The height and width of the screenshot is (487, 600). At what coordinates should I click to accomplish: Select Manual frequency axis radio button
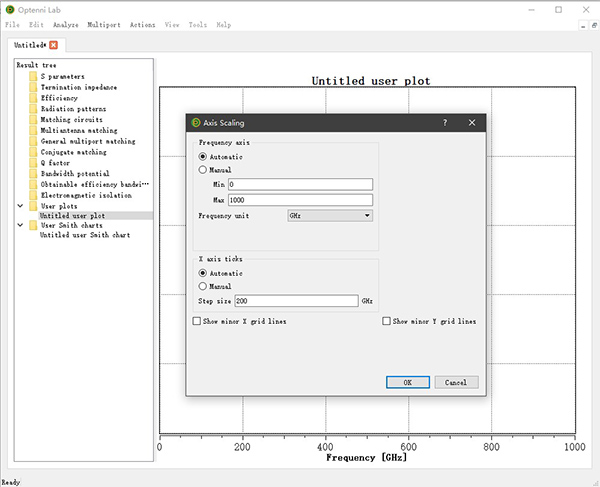click(x=204, y=170)
